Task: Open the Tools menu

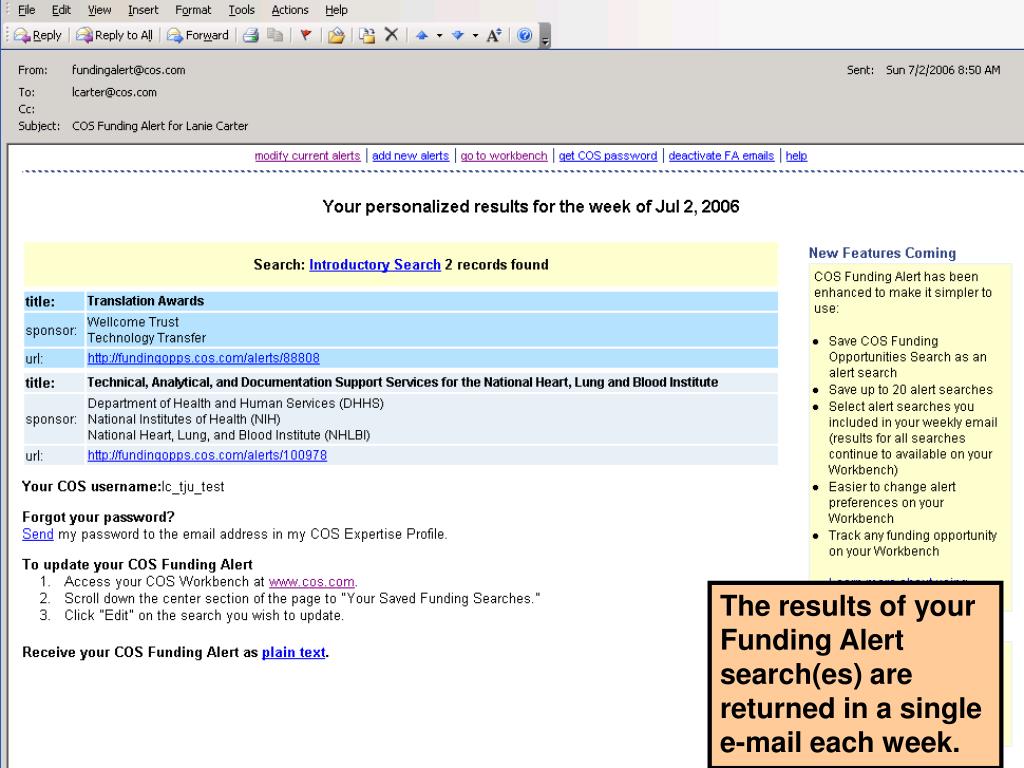Action: (x=242, y=10)
